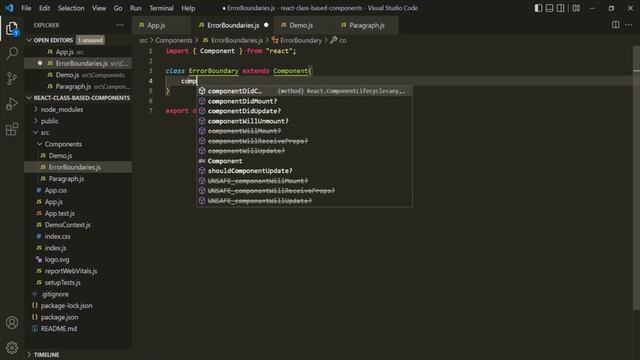Viewport: 640px width, 360px height.
Task: Open the File menu
Action: coord(26,8)
